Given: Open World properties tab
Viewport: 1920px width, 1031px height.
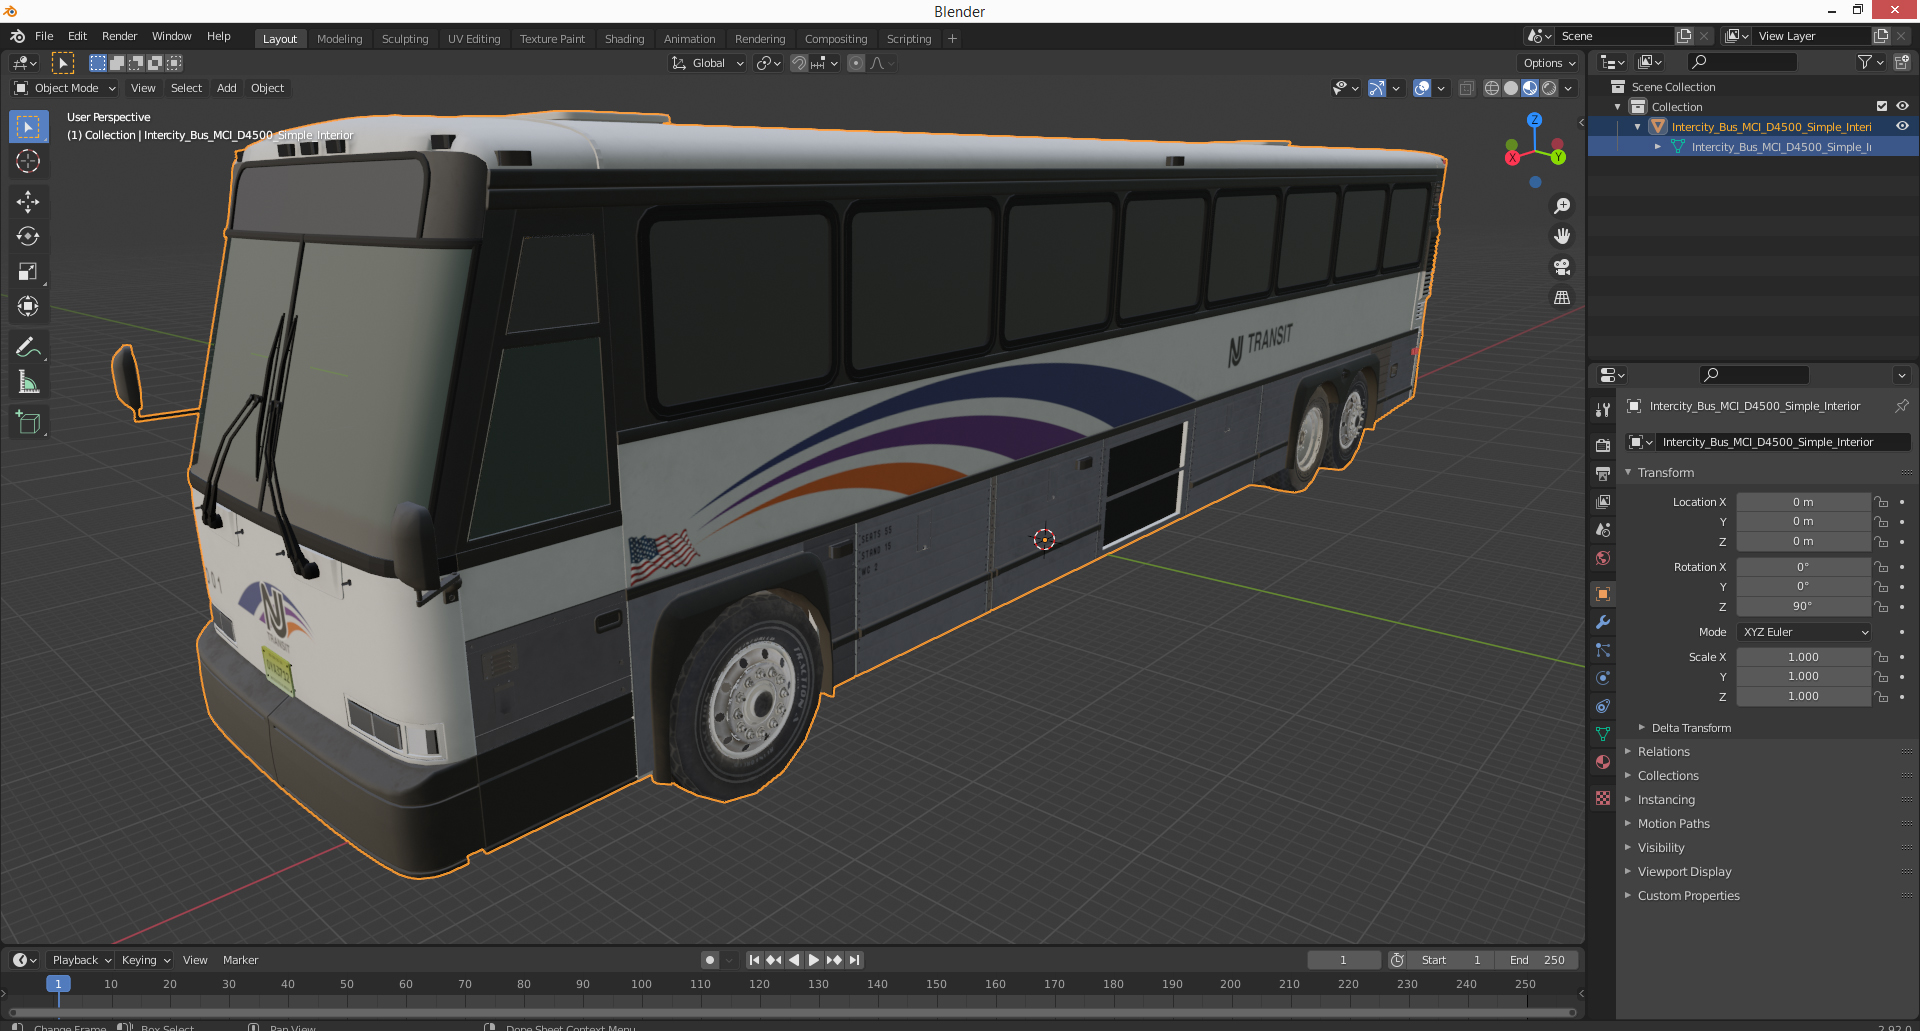Looking at the screenshot, I should coord(1603,558).
